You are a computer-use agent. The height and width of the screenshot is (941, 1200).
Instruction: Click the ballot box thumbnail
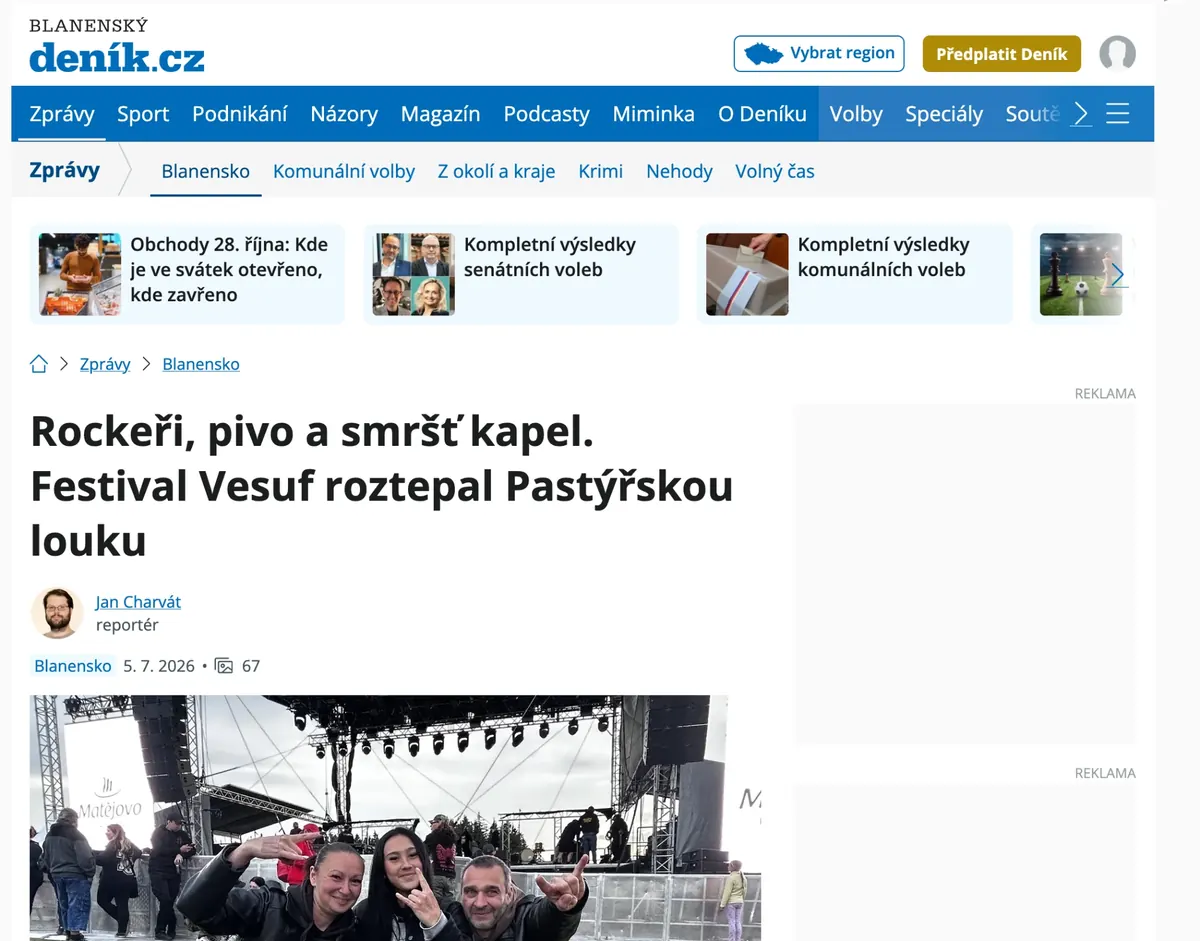click(747, 274)
